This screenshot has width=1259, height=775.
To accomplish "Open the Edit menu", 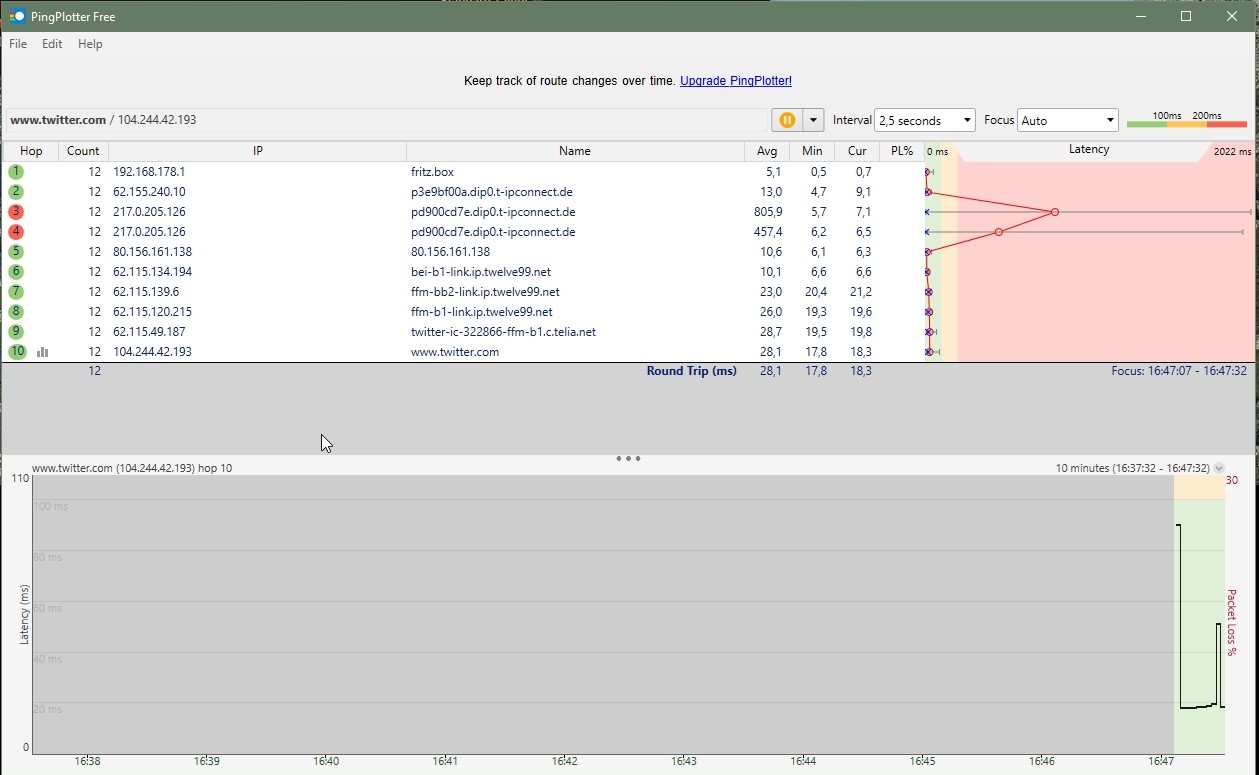I will pos(52,44).
